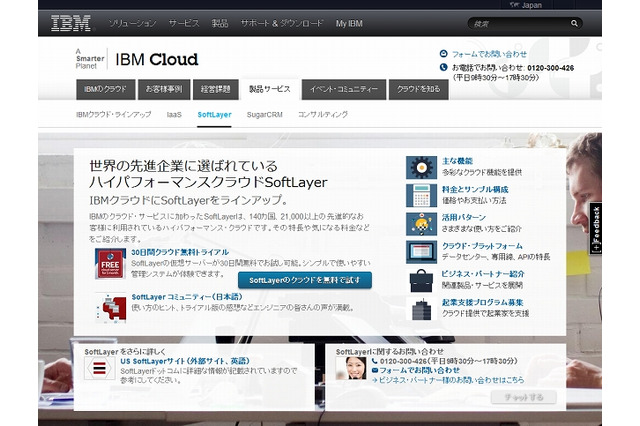Select the IaaS sub-navigation item

[x=174, y=115]
